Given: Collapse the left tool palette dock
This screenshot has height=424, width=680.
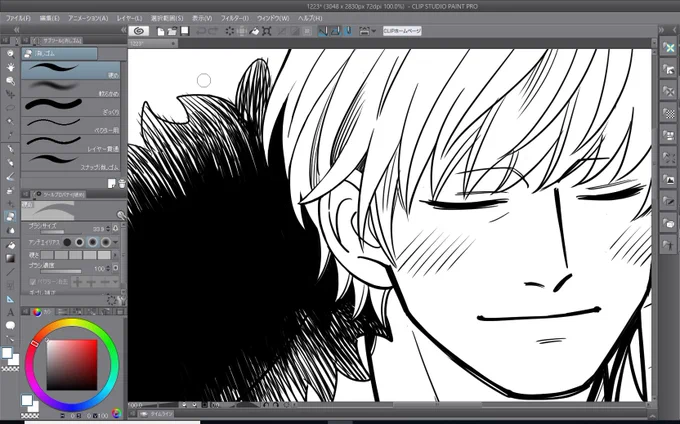Looking at the screenshot, I should coord(16,29).
